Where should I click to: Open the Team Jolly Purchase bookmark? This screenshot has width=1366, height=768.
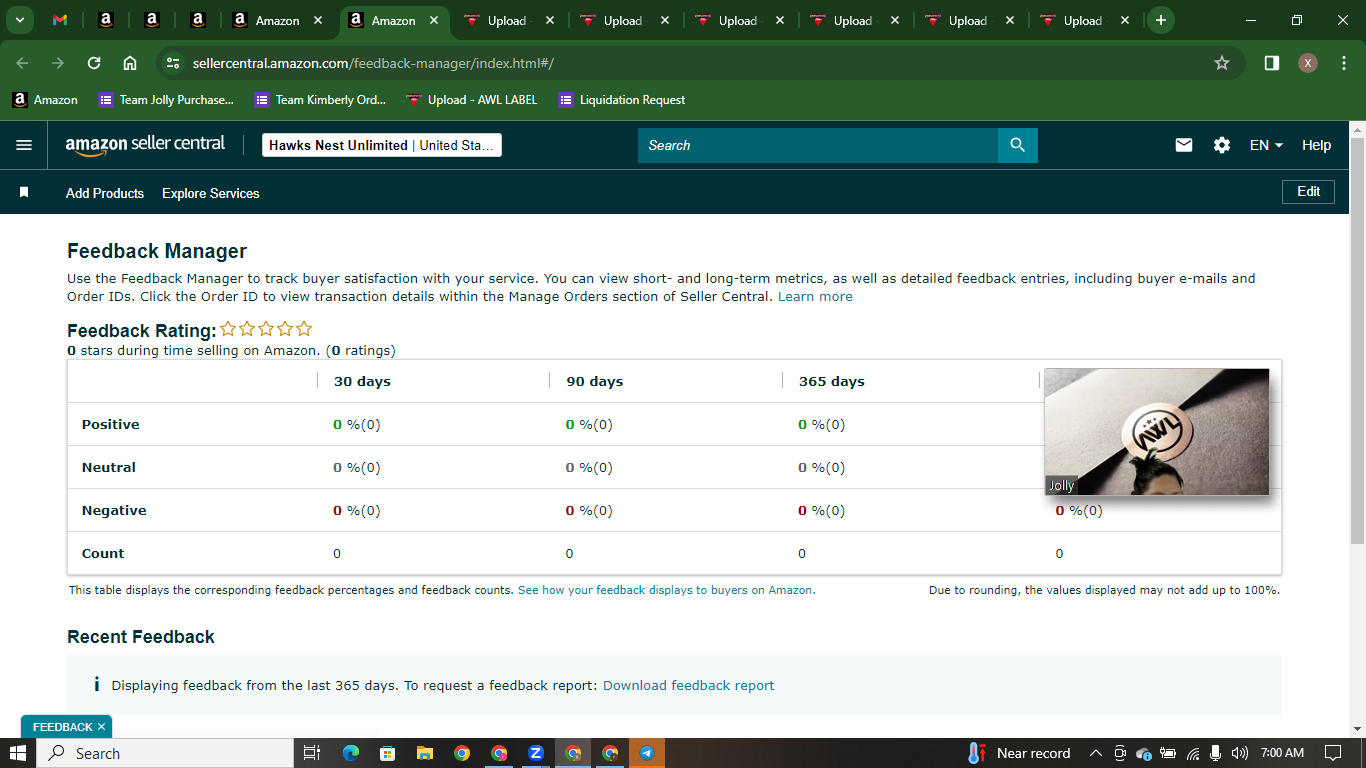tap(166, 100)
